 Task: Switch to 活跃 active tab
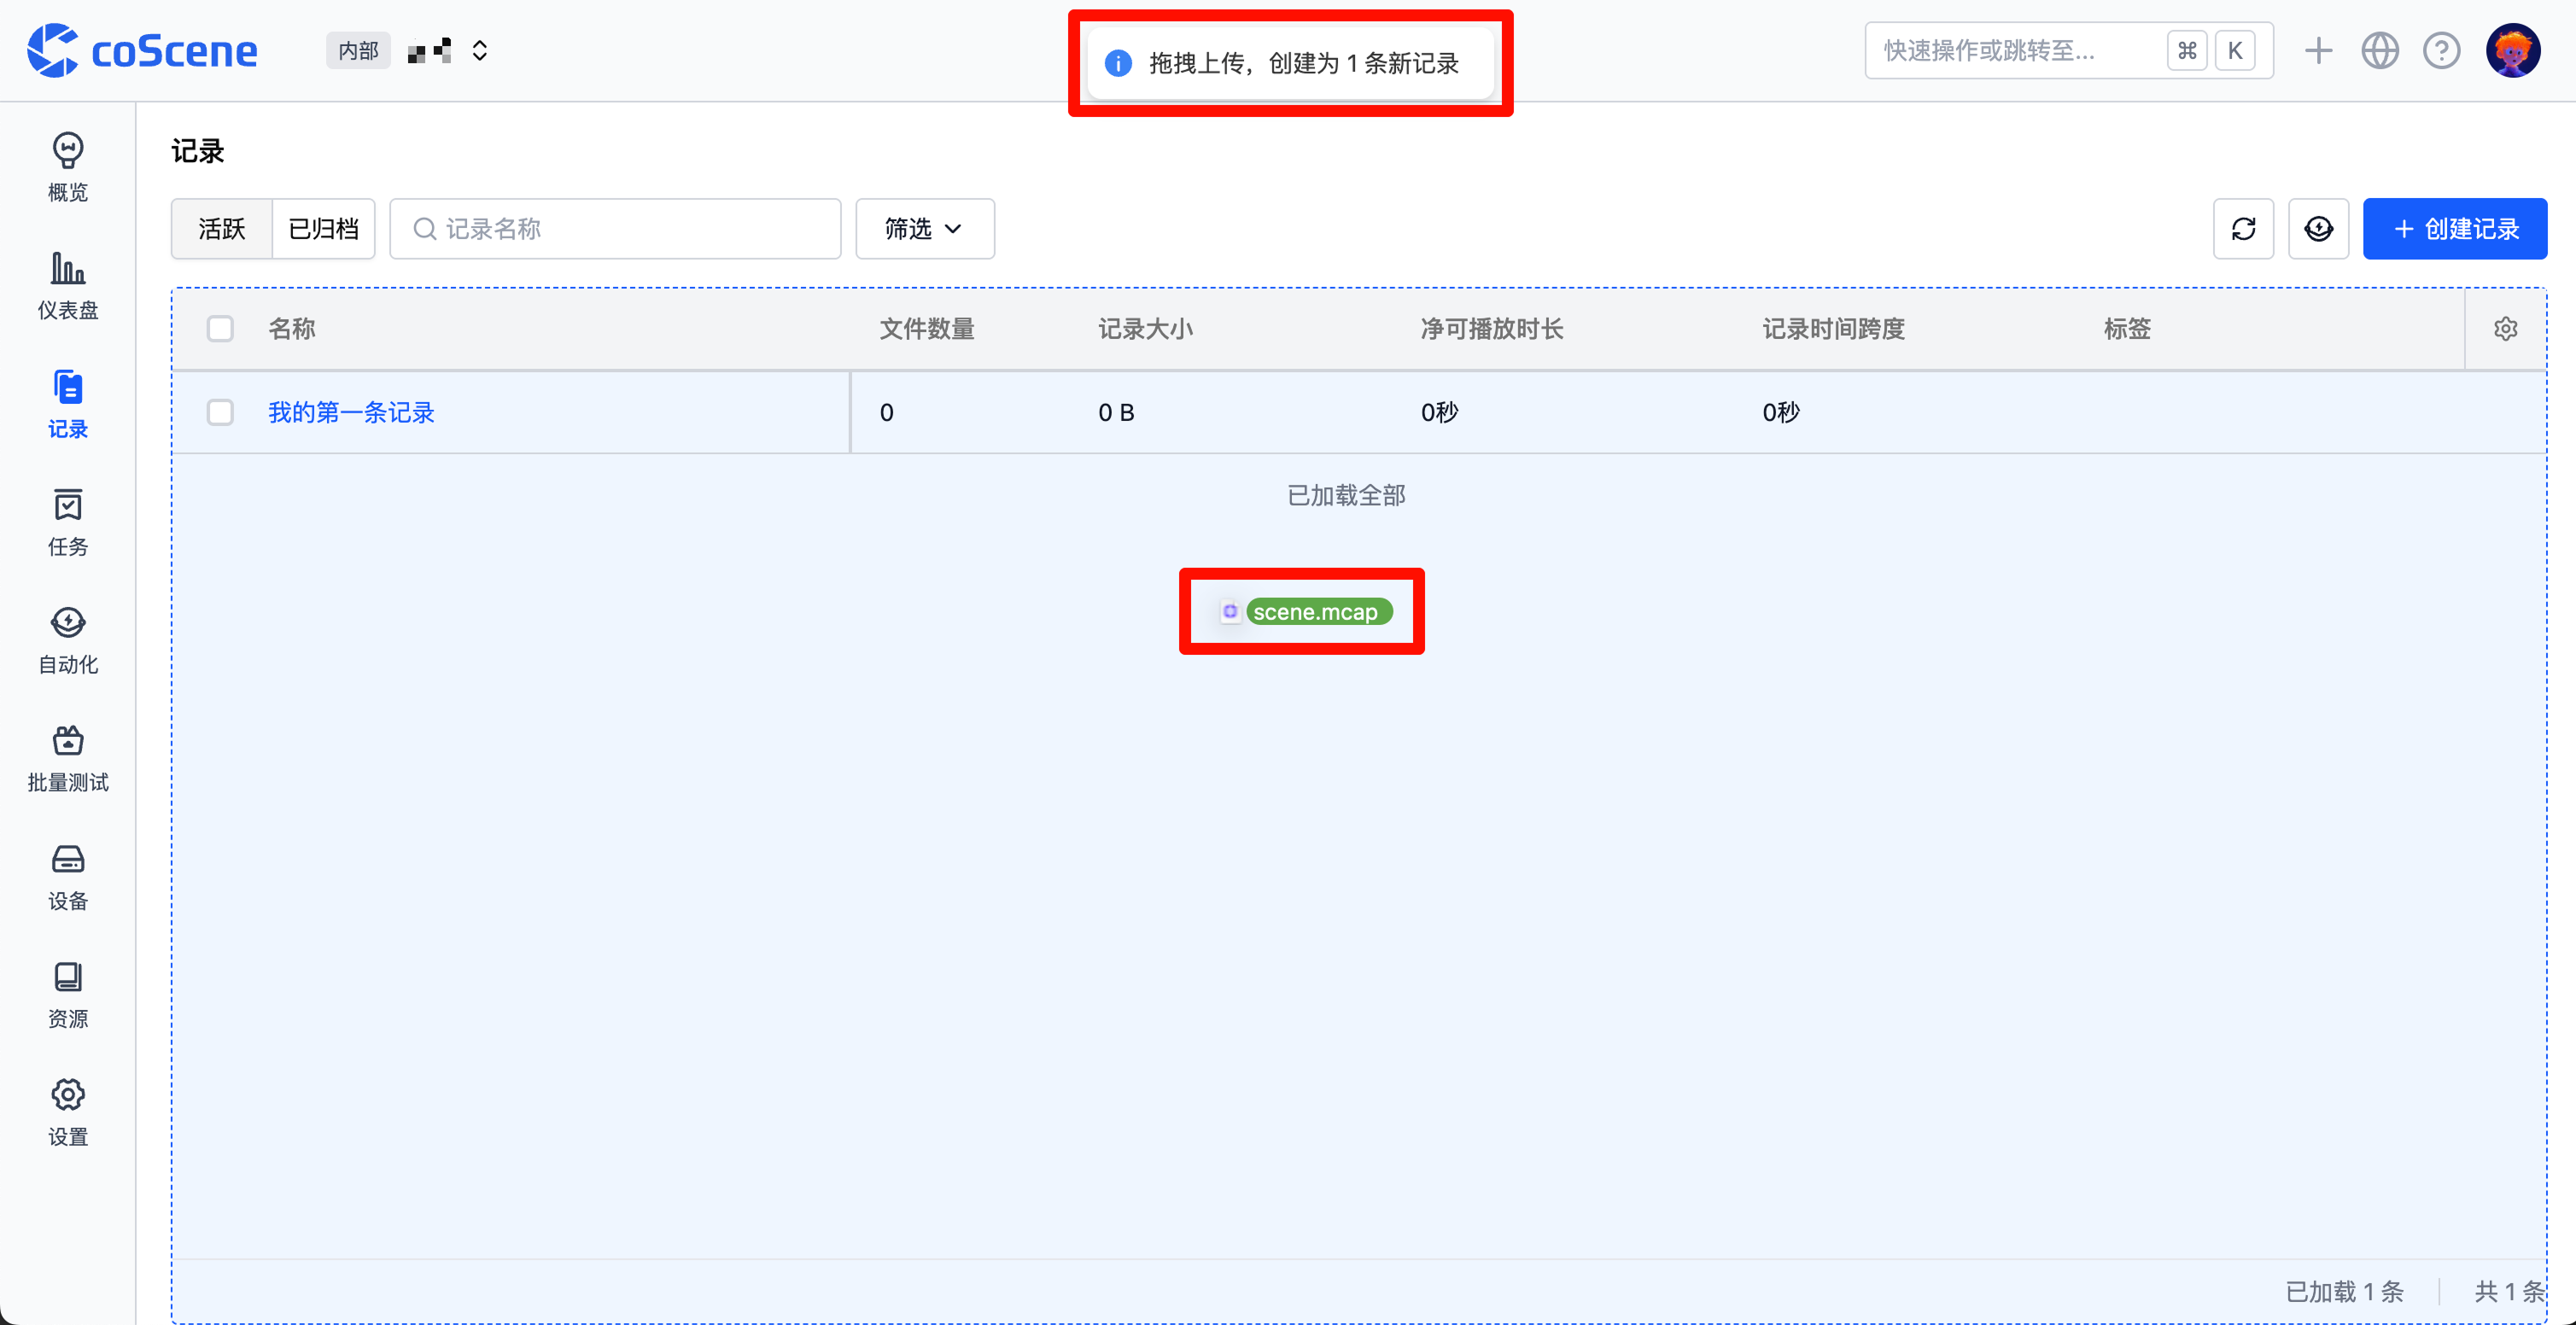pos(222,229)
